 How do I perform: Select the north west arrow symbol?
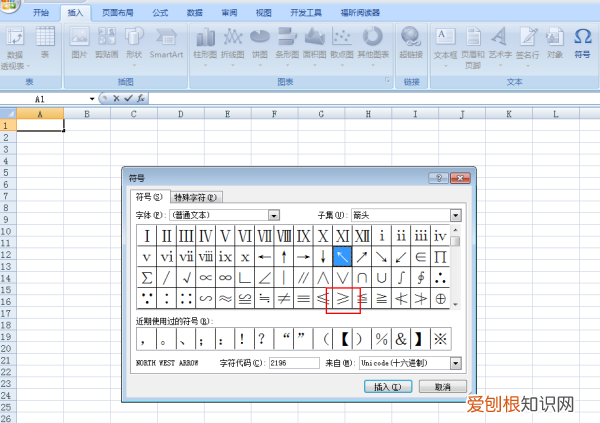(342, 257)
